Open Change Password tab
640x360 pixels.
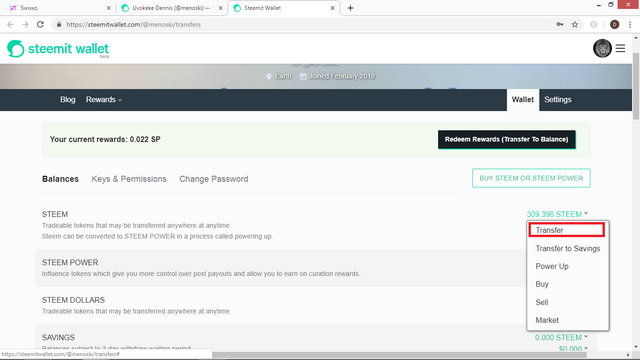click(x=214, y=179)
